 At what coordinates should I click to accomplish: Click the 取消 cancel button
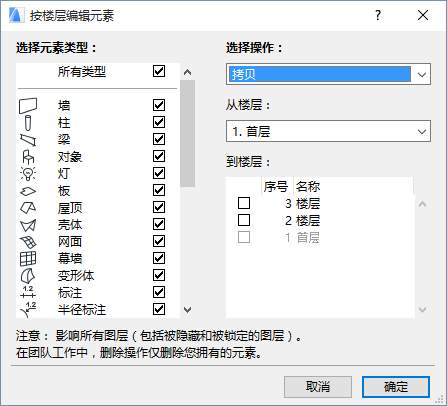tap(318, 387)
